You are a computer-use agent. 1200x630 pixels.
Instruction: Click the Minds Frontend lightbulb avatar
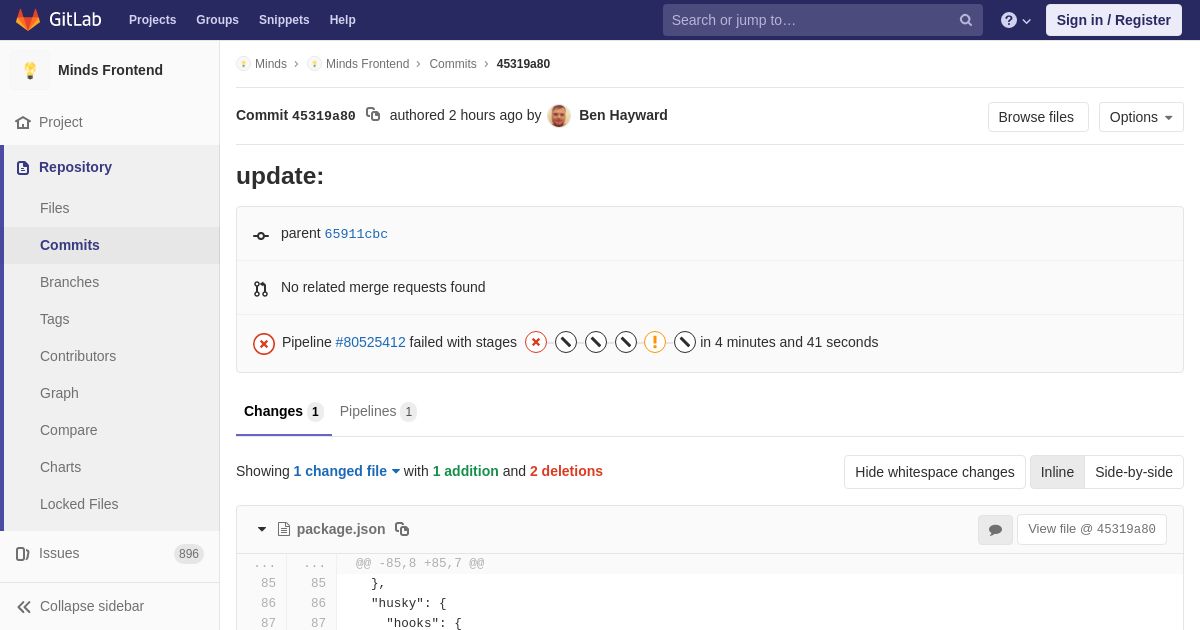(30, 70)
